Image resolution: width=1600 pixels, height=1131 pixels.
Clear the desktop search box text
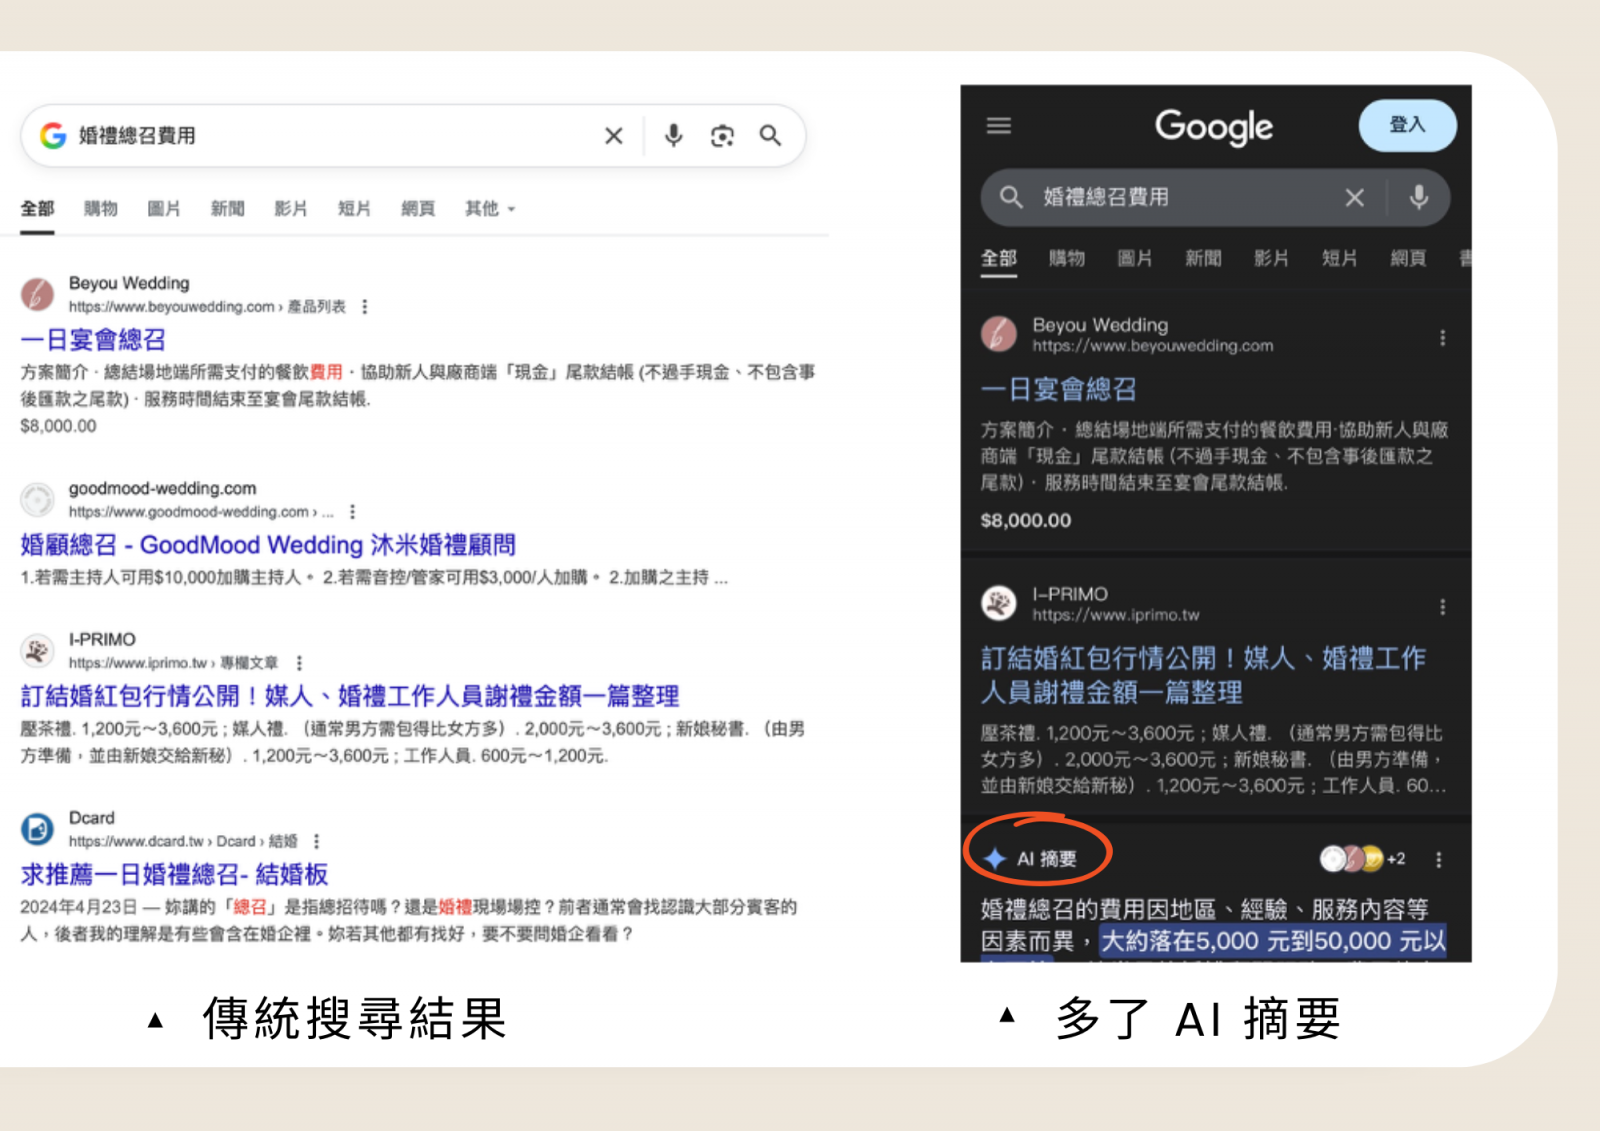614,136
